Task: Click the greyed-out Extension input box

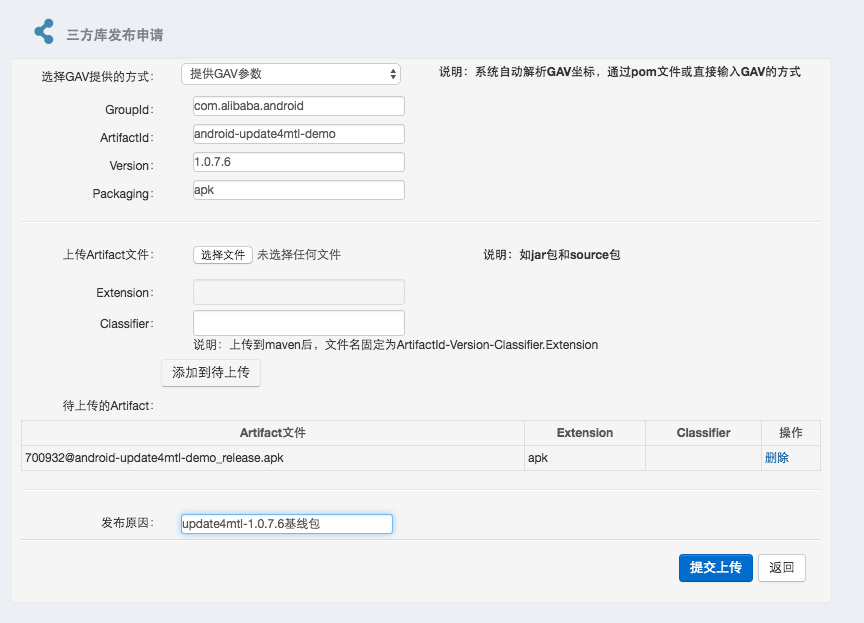Action: [x=298, y=292]
